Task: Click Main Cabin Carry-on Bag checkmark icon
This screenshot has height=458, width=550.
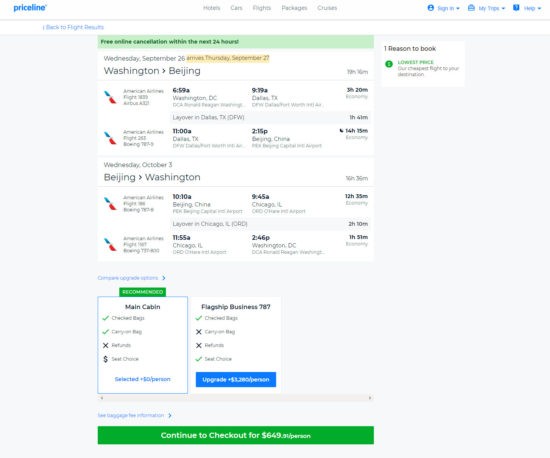Action: [x=106, y=332]
